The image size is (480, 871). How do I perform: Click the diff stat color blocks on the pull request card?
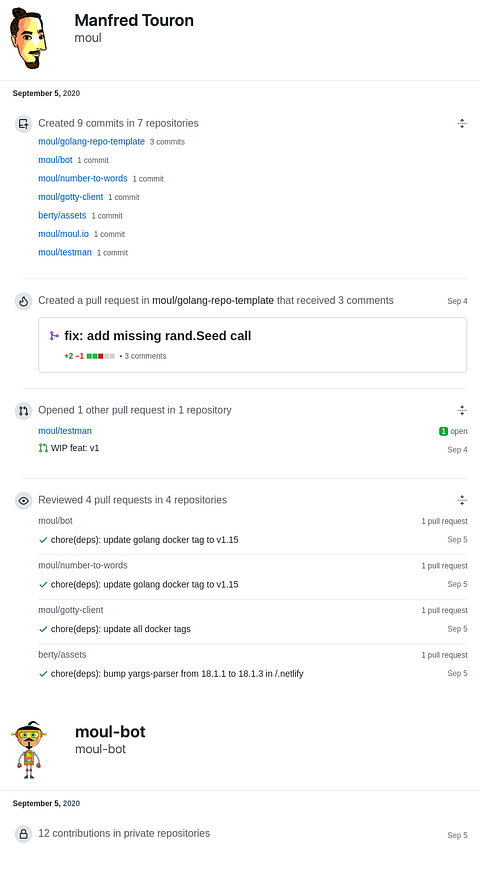(x=101, y=356)
